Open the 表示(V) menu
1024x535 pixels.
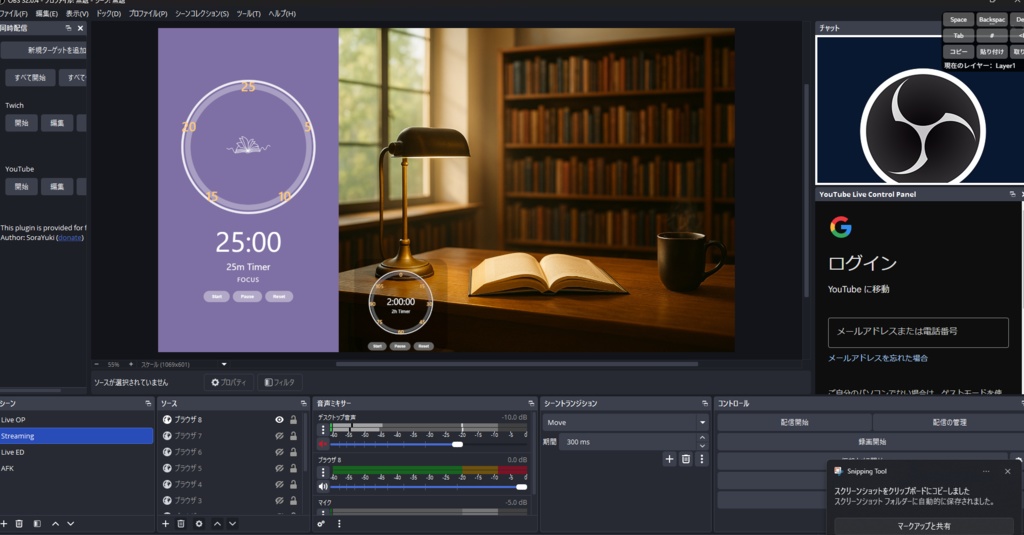[x=77, y=14]
